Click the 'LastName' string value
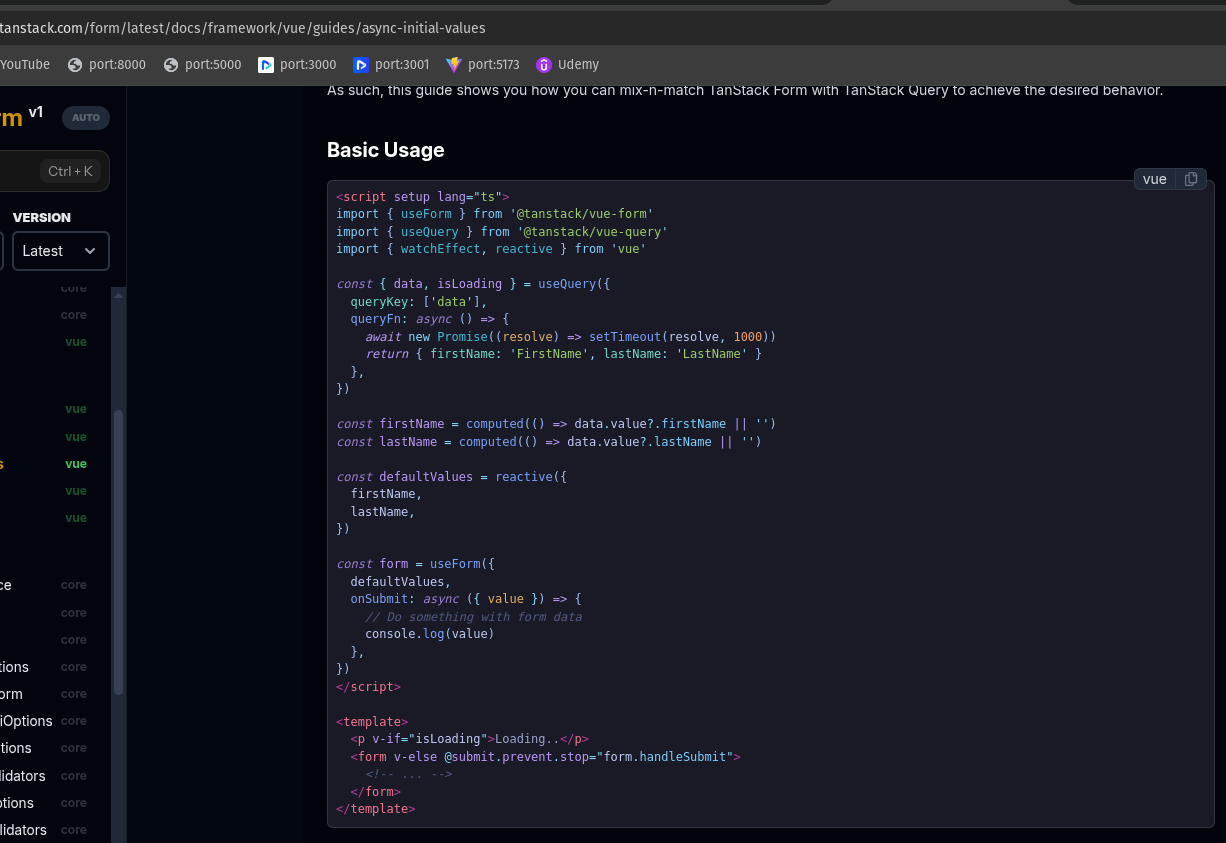The height and width of the screenshot is (843, 1226). 712,354
